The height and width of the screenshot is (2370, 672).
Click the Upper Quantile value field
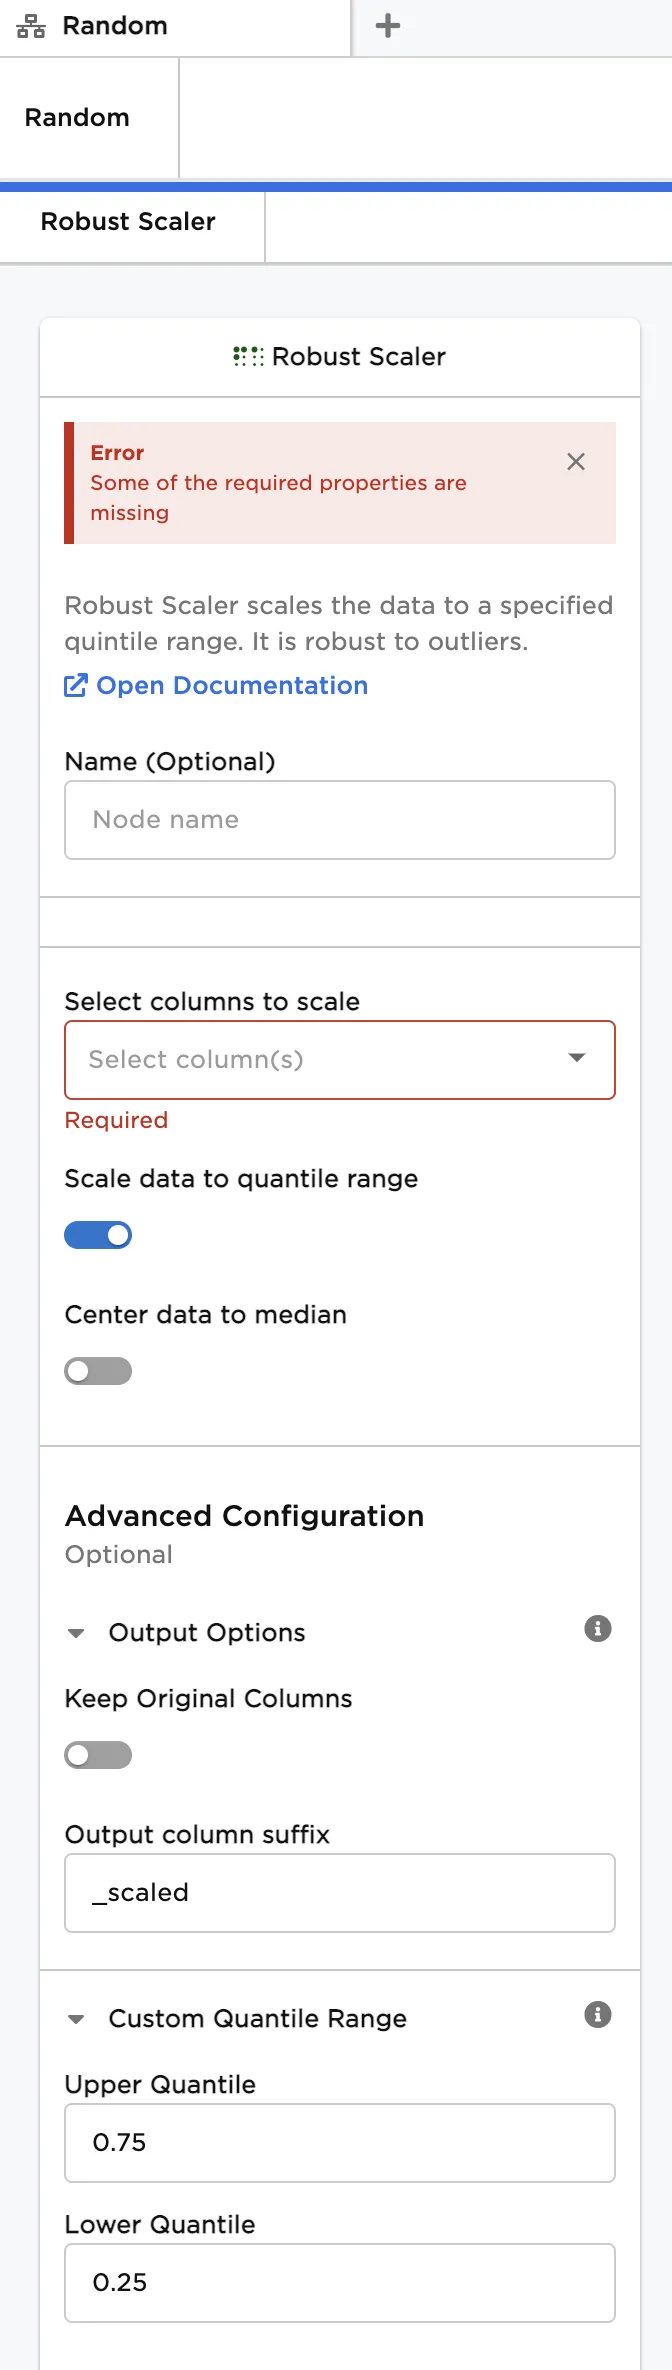point(340,2142)
